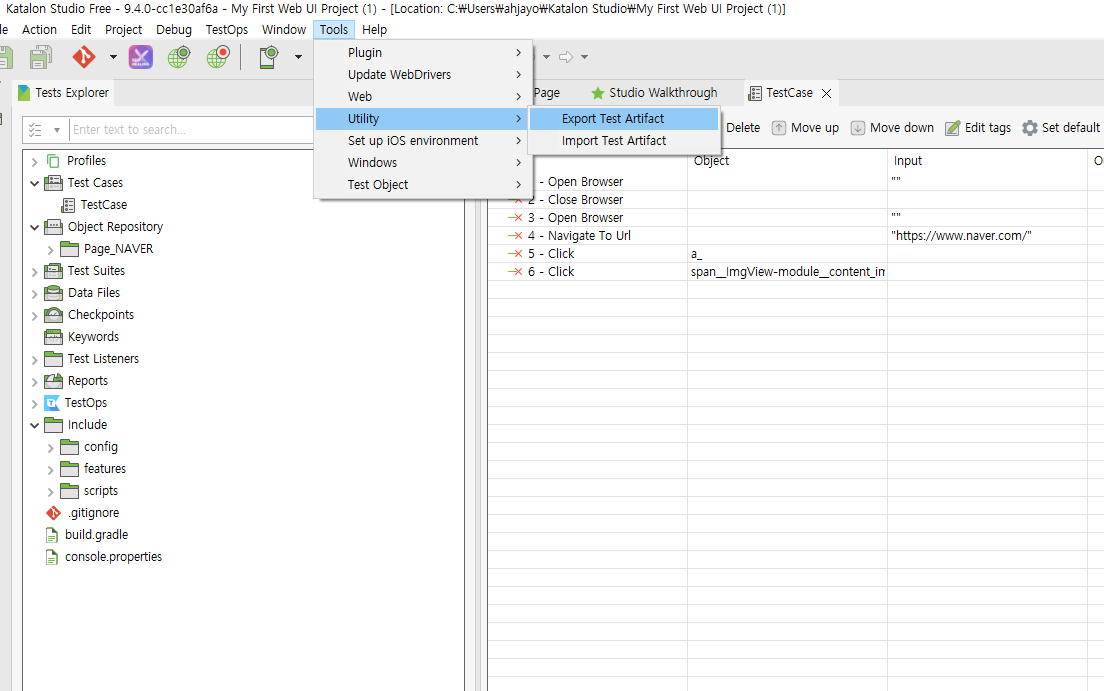Open the Action menu

point(39,30)
